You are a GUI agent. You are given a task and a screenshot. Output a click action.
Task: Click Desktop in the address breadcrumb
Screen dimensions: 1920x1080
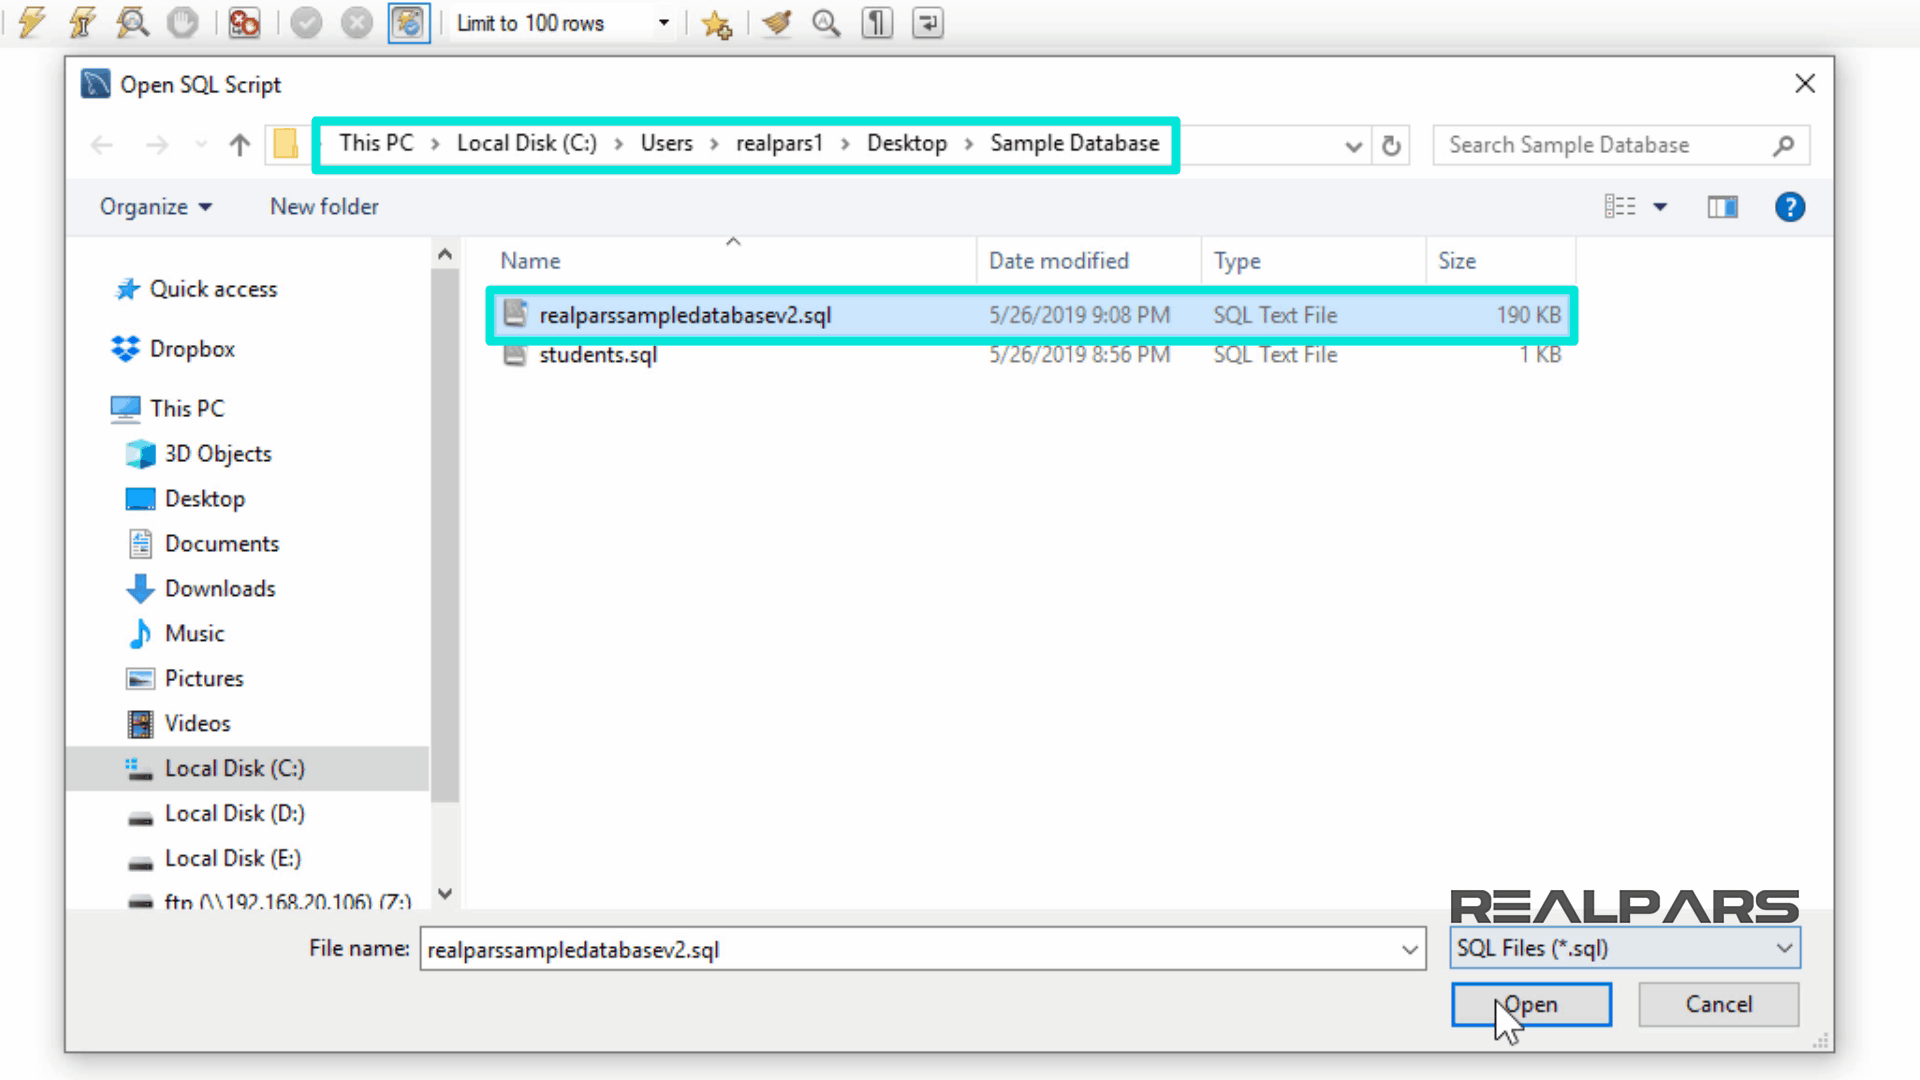[x=906, y=144]
